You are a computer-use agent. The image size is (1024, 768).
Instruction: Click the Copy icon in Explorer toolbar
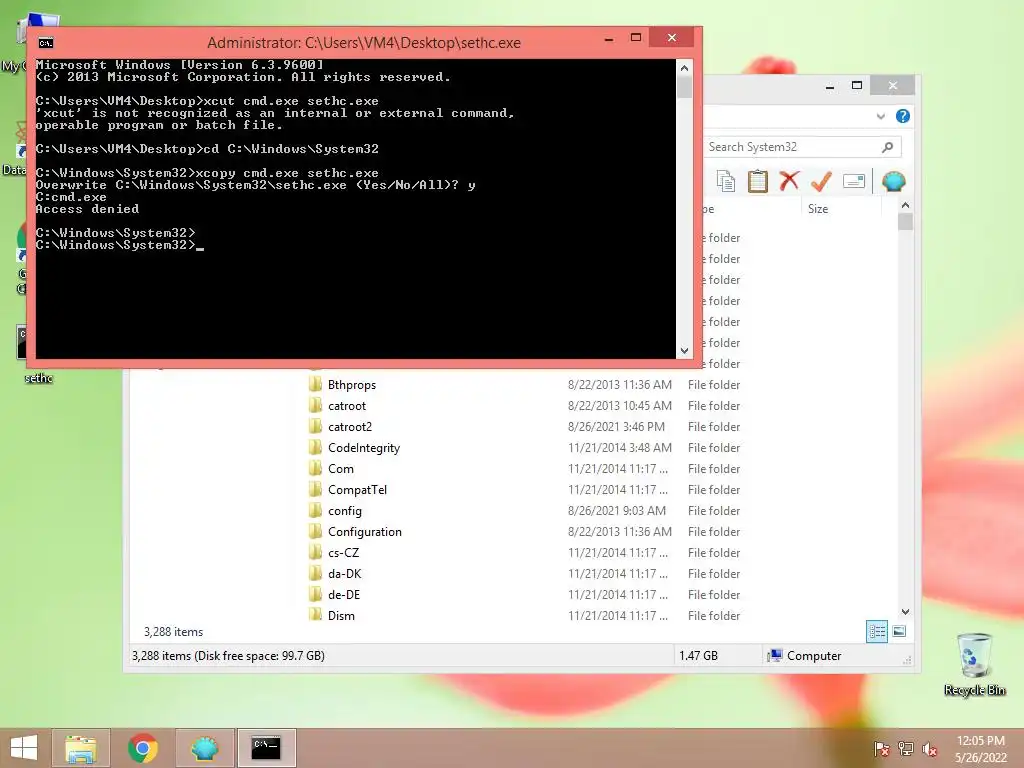(726, 182)
